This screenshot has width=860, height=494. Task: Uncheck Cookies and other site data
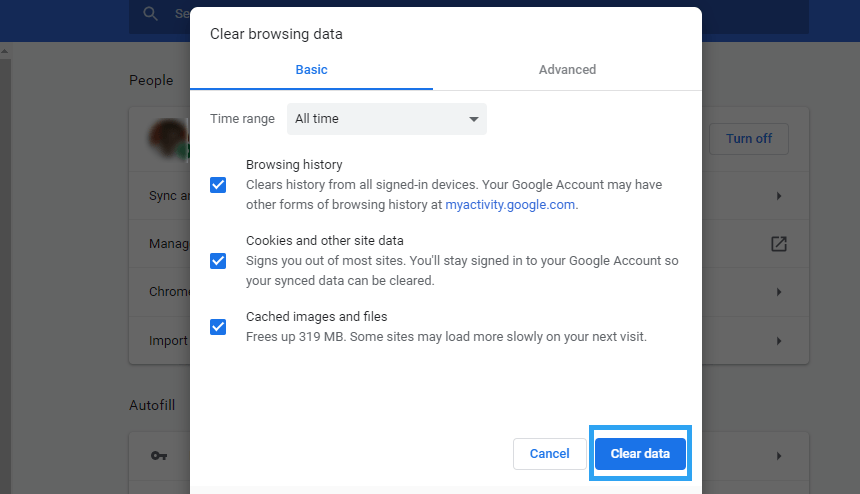218,261
